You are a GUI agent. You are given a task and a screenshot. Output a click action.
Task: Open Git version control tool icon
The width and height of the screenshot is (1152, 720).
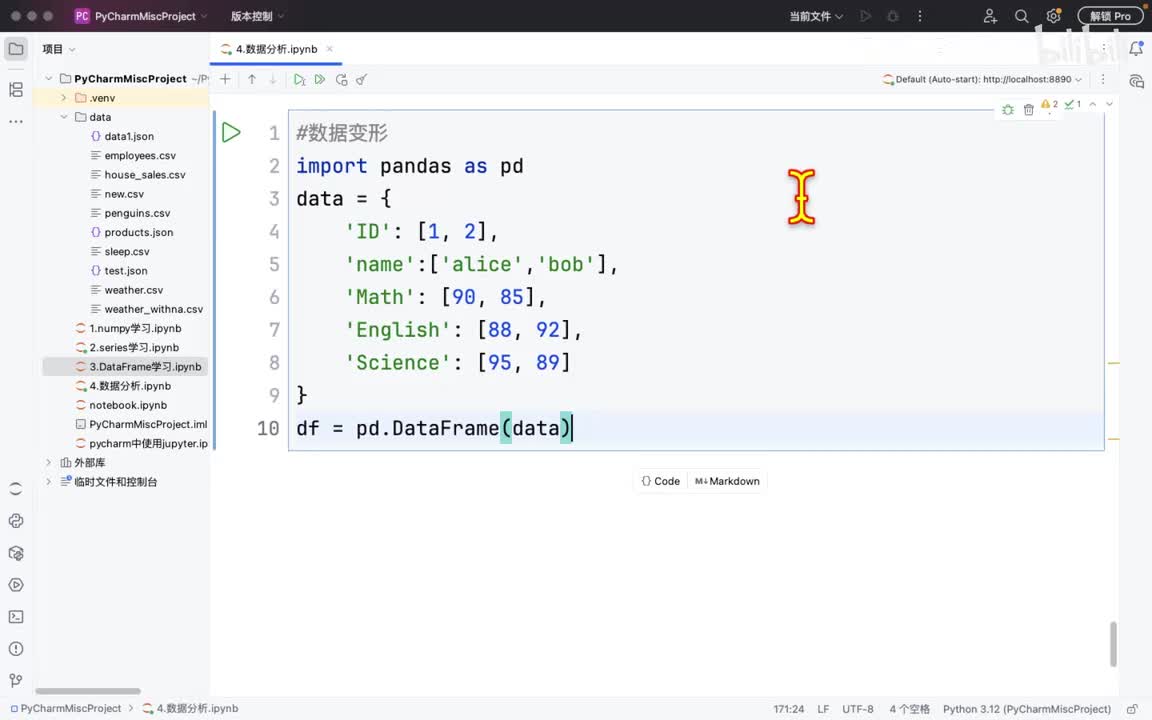pyautogui.click(x=15, y=680)
